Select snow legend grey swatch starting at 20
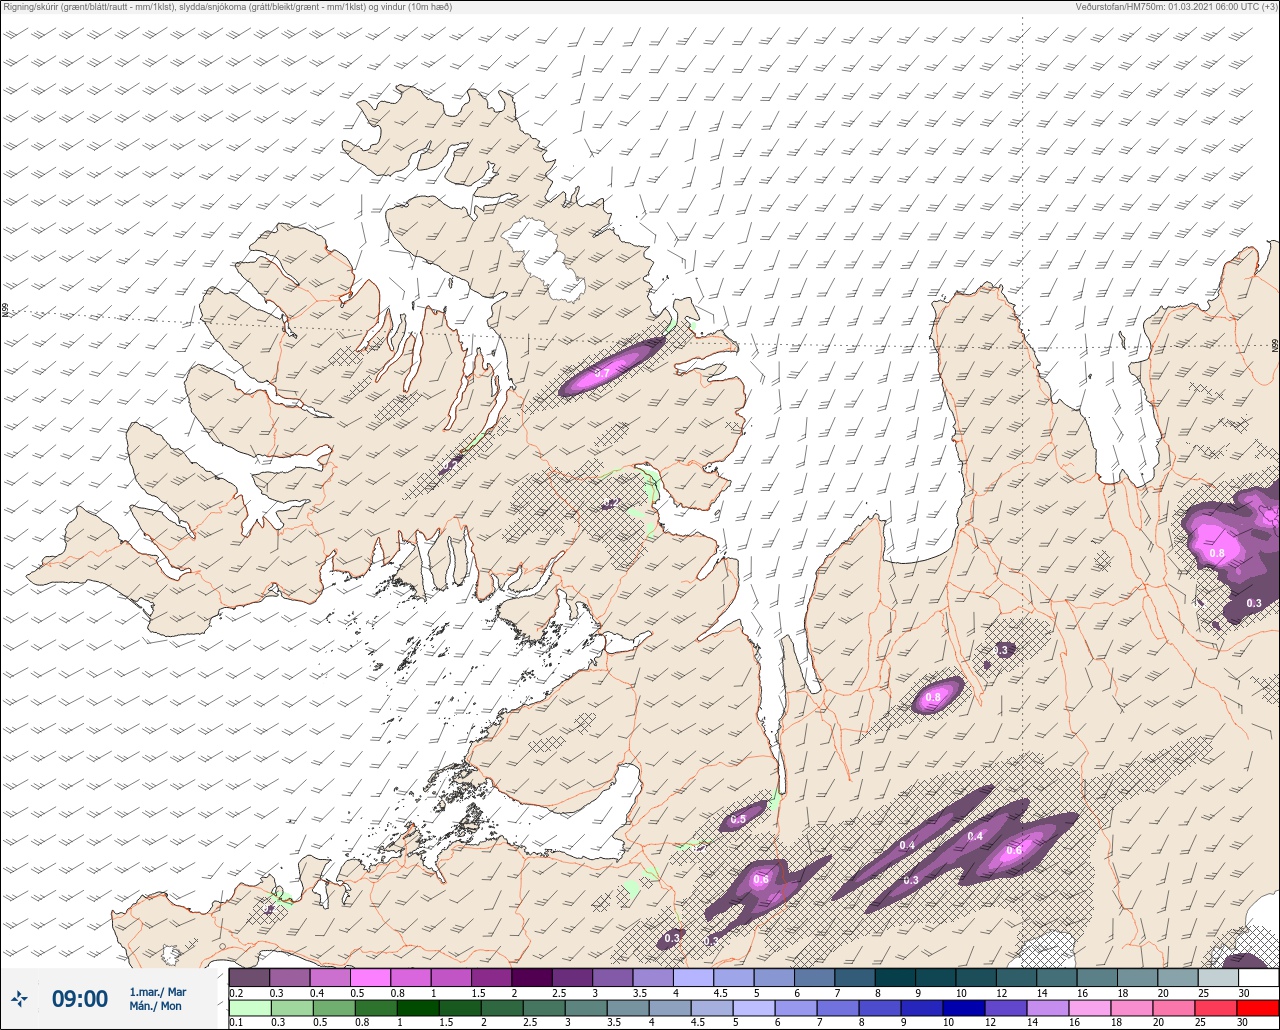 tap(1177, 977)
